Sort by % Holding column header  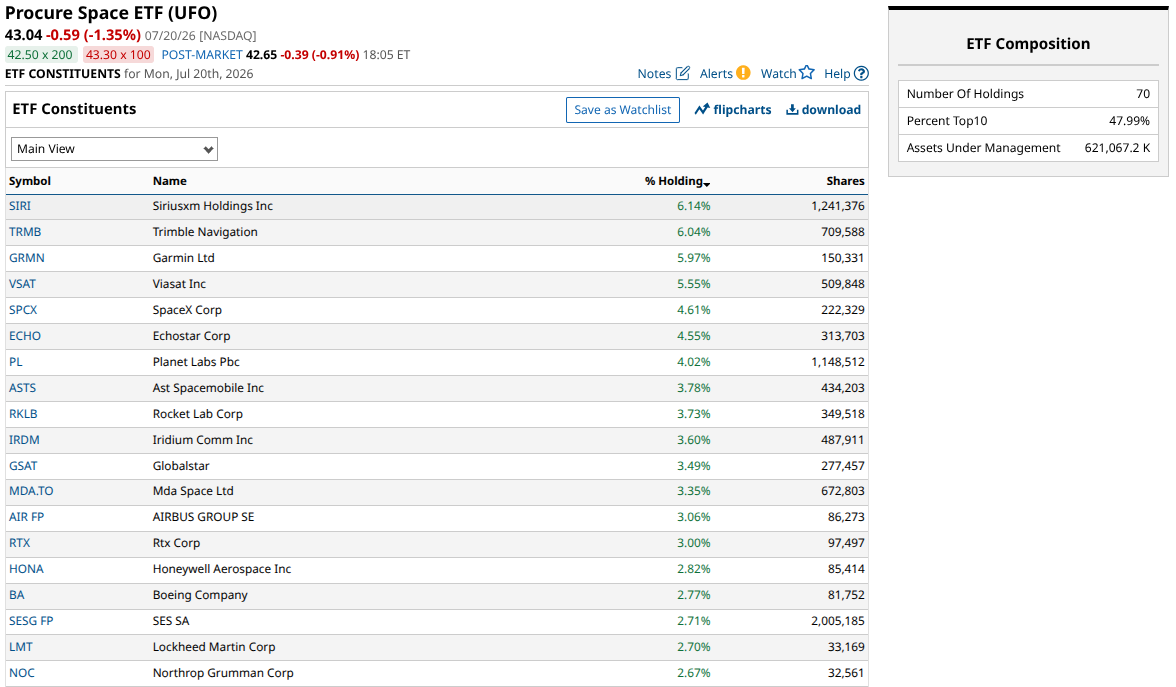point(677,181)
